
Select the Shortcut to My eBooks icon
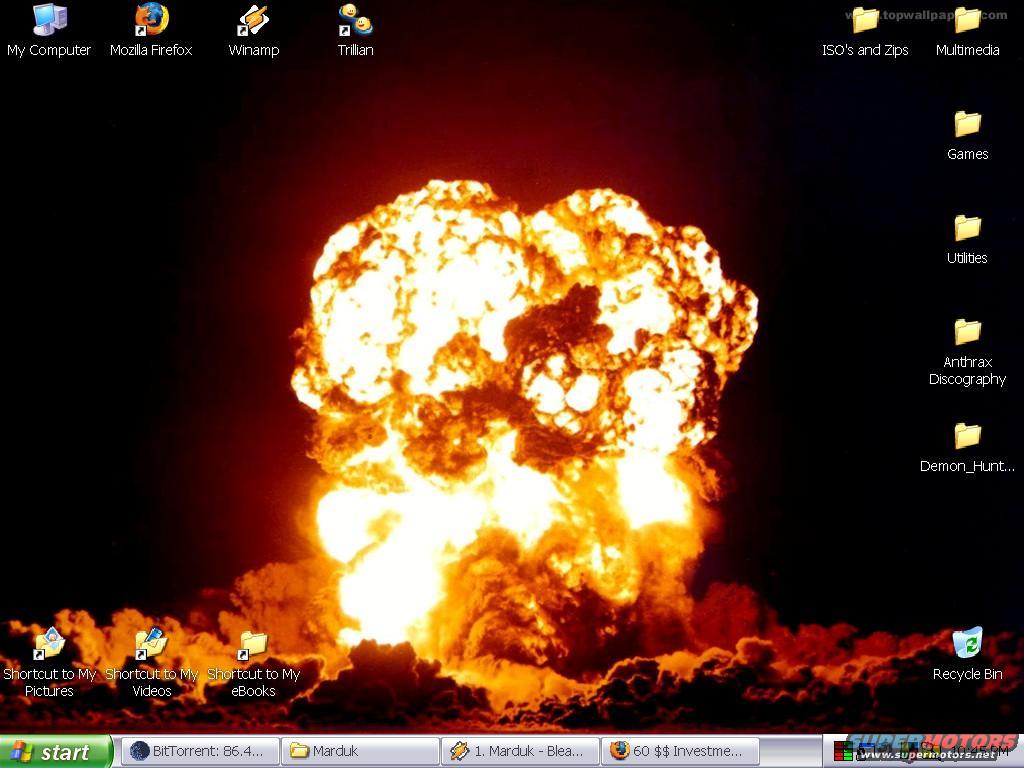pos(253,643)
